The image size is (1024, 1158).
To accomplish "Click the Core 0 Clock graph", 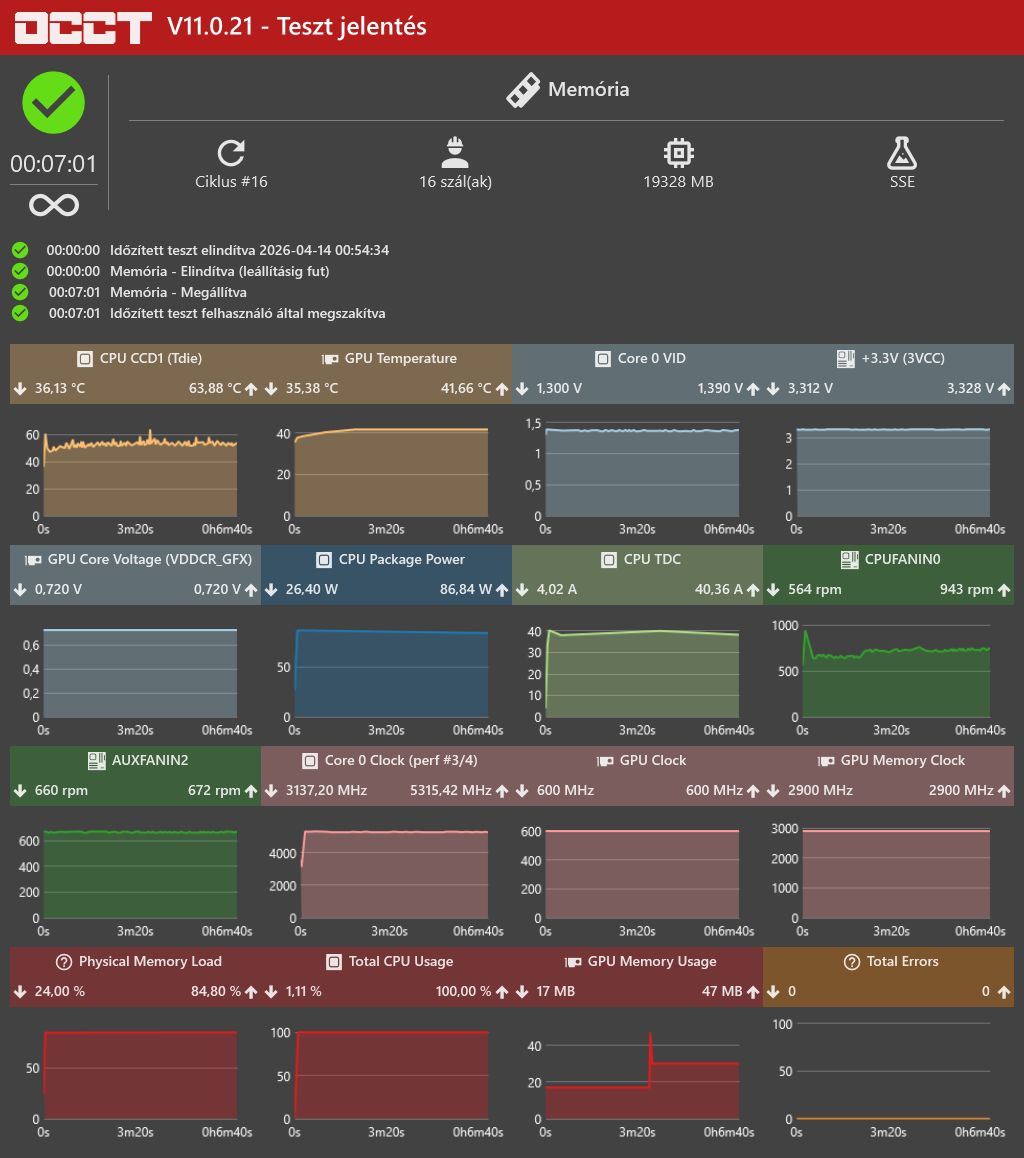I will click(x=394, y=874).
